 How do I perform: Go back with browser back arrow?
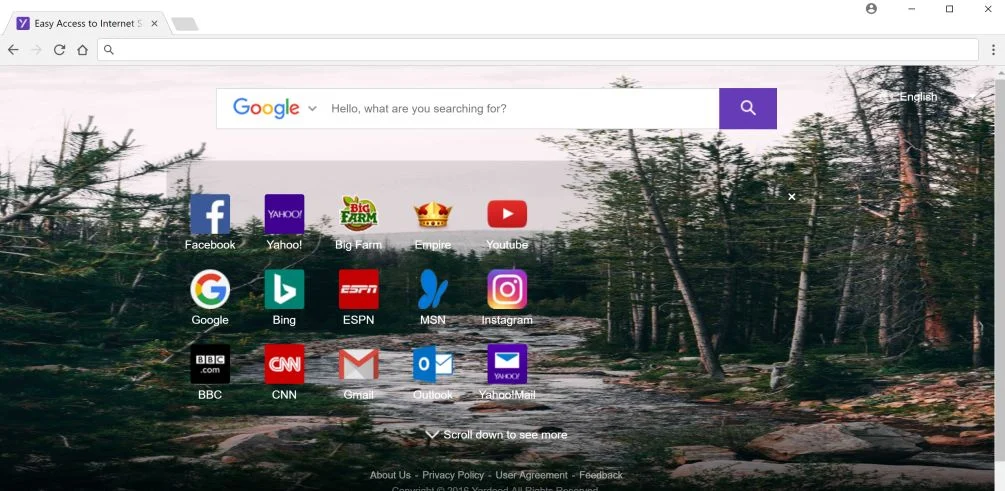[13, 50]
